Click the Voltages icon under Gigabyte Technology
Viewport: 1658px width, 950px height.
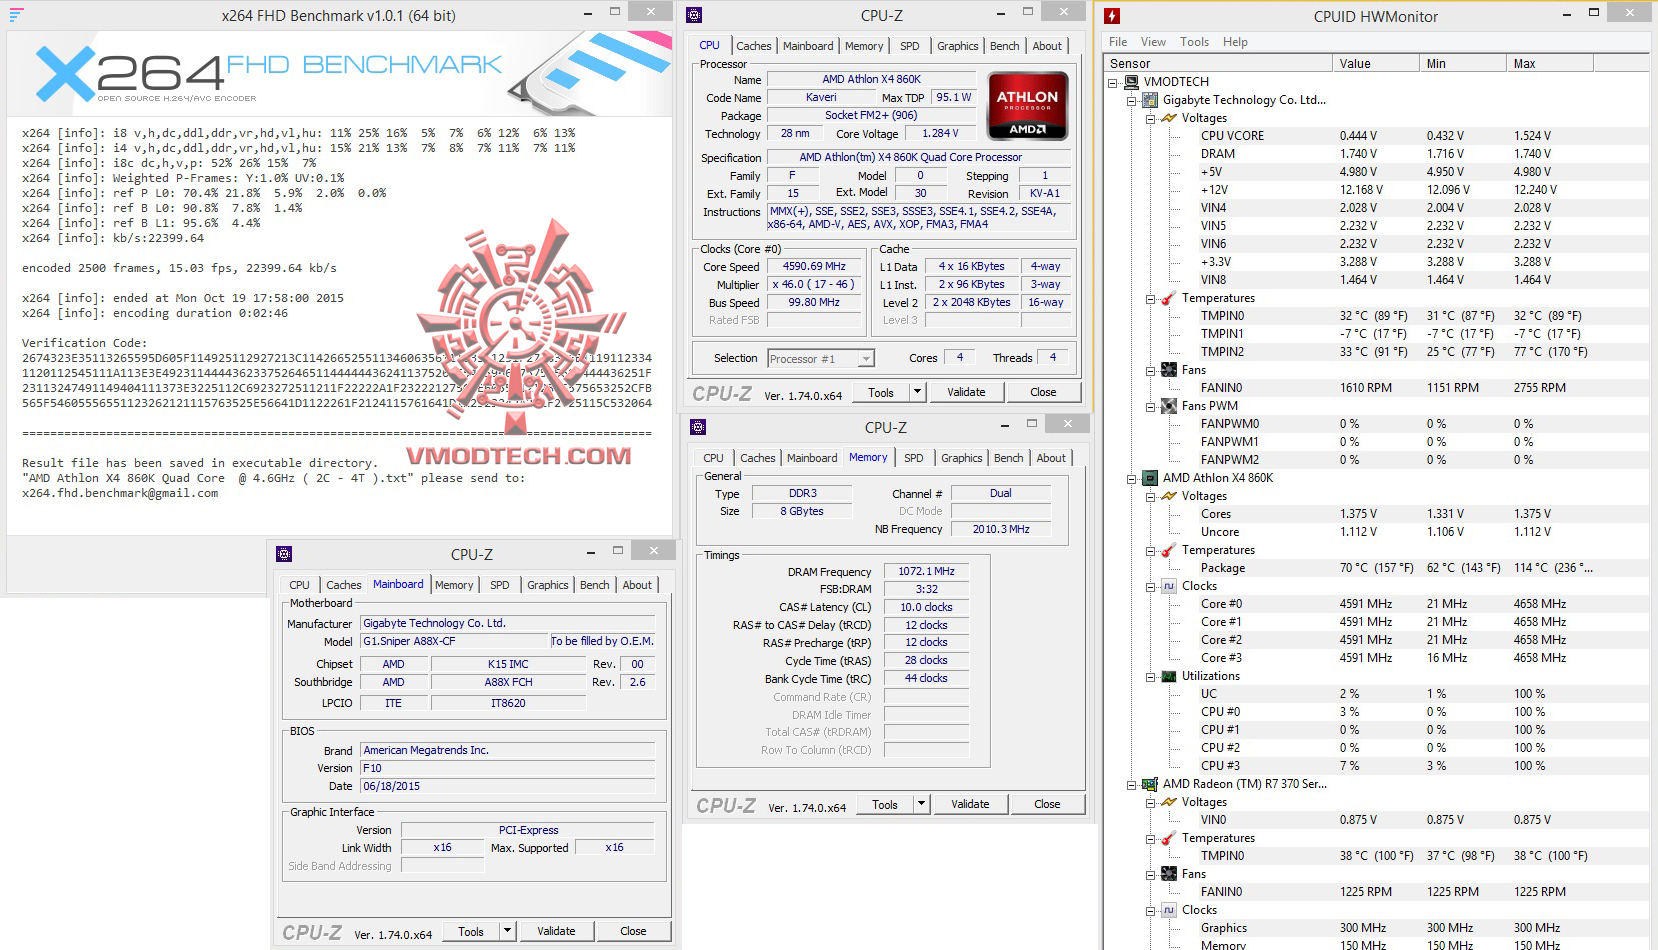tap(1169, 118)
